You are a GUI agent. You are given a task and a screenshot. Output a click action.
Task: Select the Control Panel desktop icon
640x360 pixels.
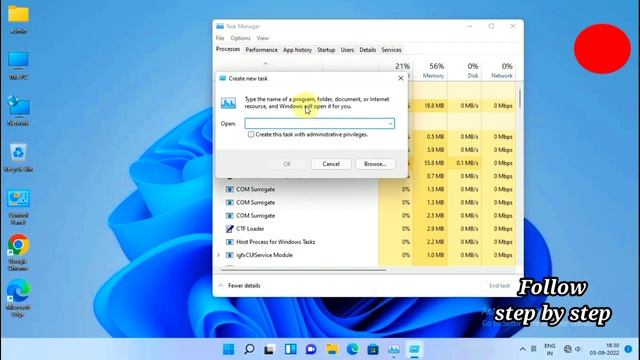18,207
